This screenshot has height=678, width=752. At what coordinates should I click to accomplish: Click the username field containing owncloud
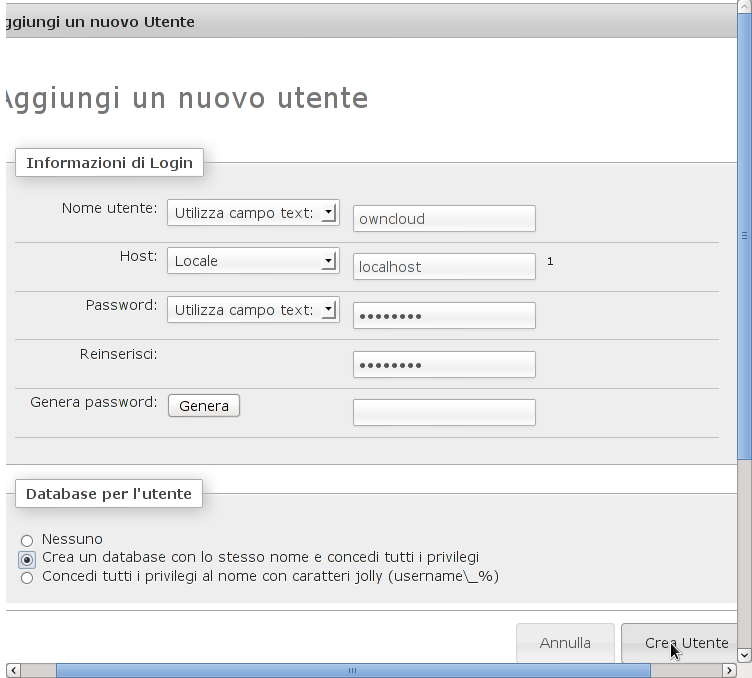point(444,219)
